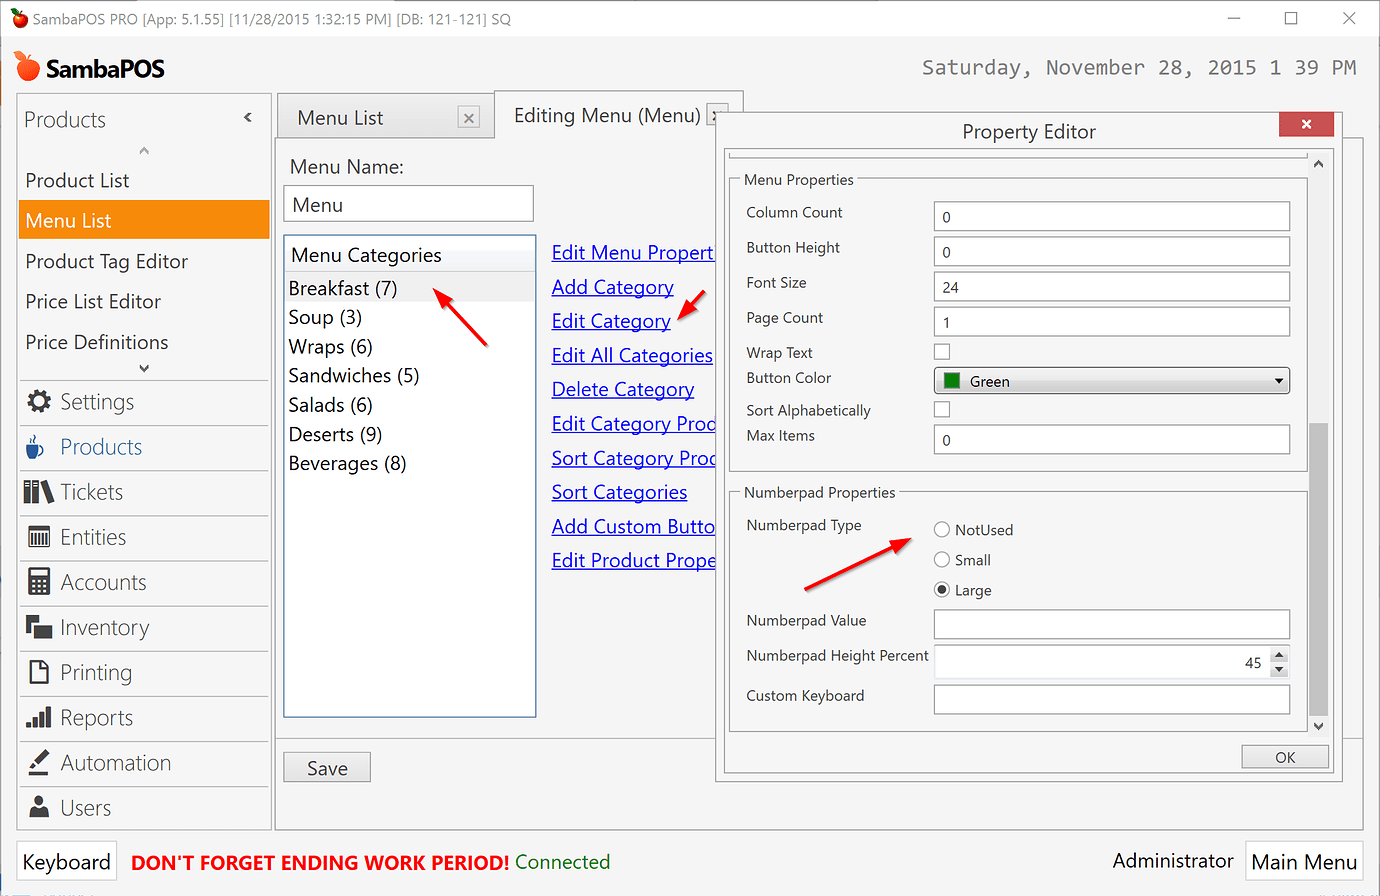Click Property Editor scrollbar down arrow
Image resolution: width=1380 pixels, height=896 pixels.
point(1318,726)
